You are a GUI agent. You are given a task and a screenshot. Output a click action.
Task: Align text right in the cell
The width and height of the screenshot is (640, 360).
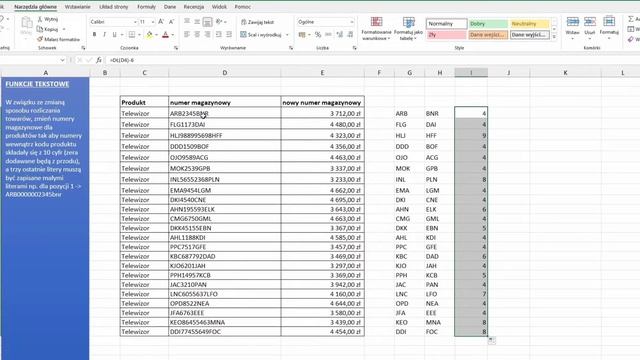[208, 35]
